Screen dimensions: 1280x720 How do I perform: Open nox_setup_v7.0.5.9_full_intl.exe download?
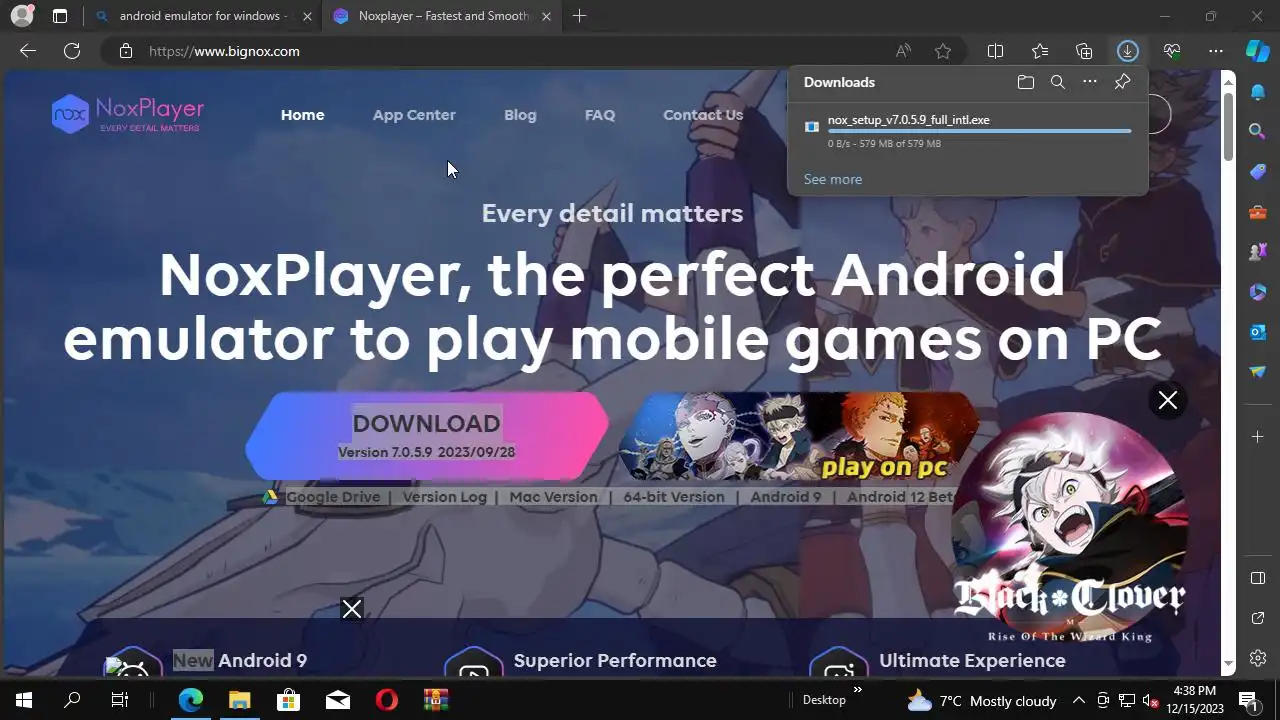(909, 120)
